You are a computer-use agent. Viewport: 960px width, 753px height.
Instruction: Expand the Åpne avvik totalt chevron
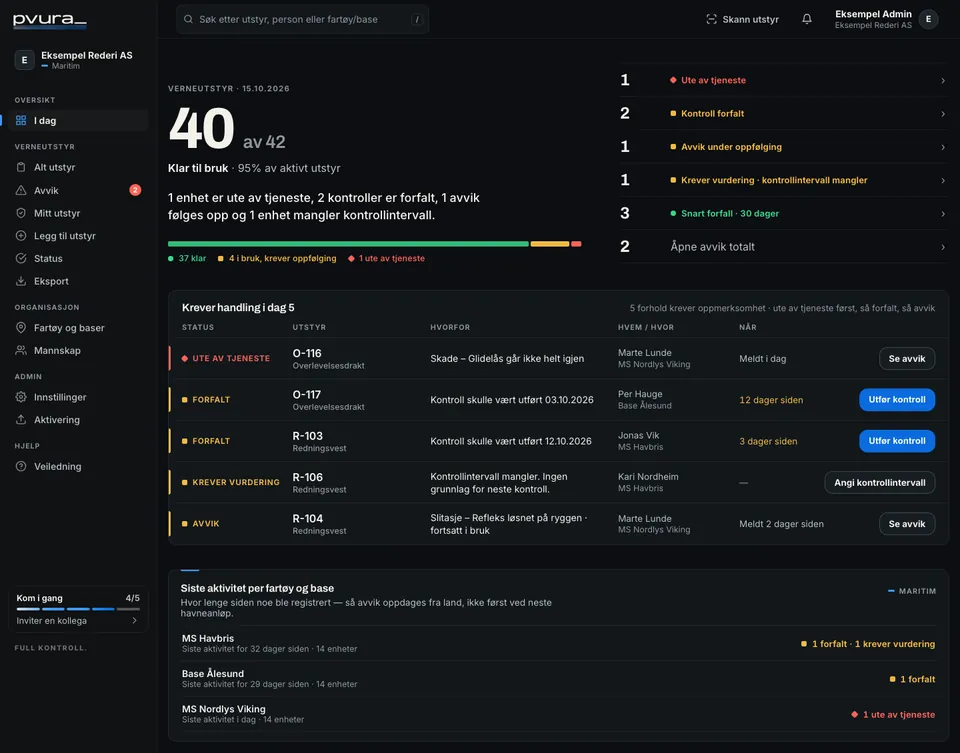coord(943,247)
